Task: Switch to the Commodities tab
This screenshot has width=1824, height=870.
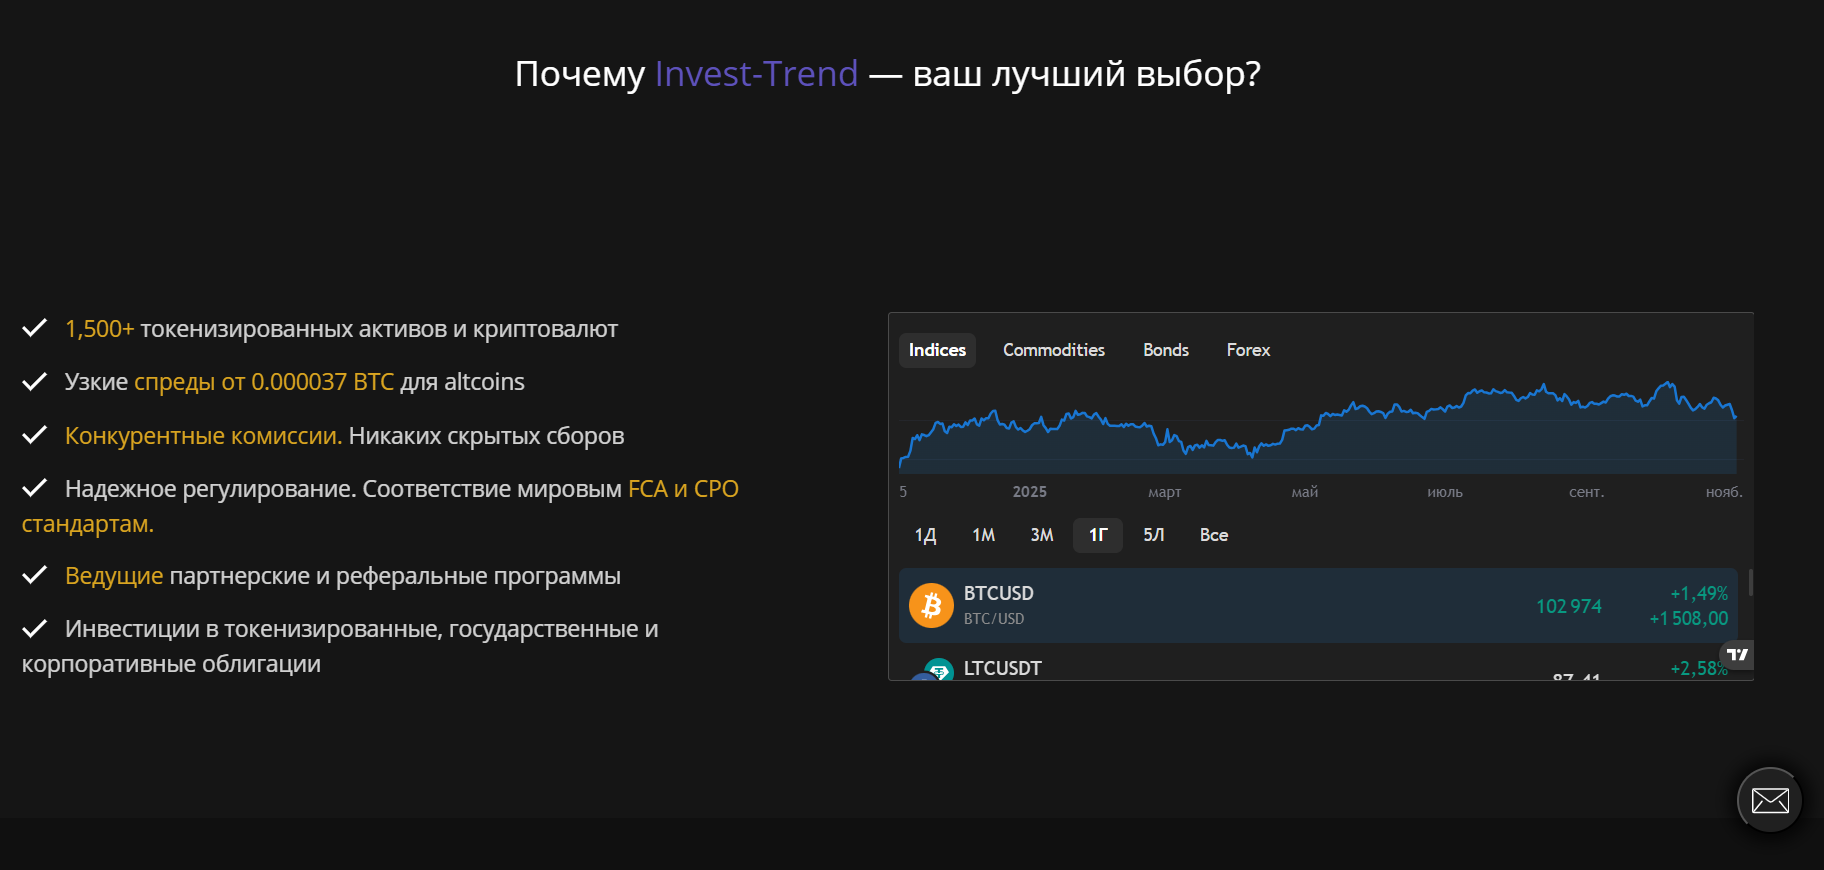Action: click(x=1054, y=350)
